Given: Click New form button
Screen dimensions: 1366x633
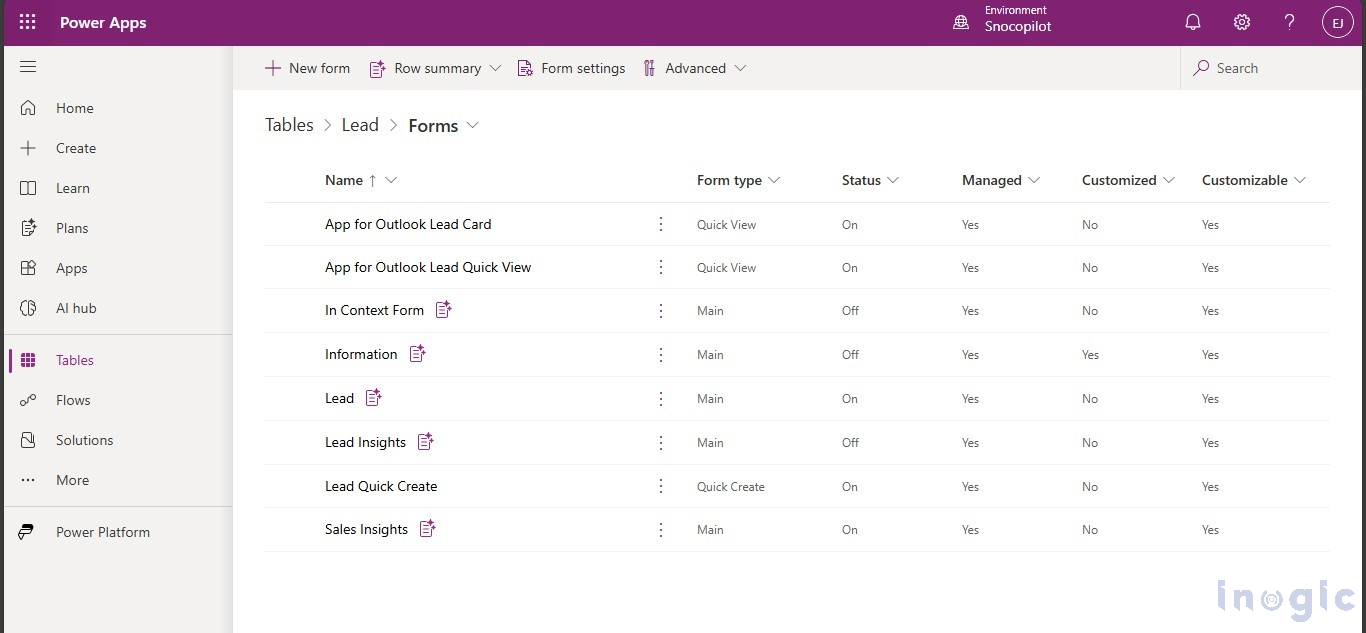Looking at the screenshot, I should [307, 68].
